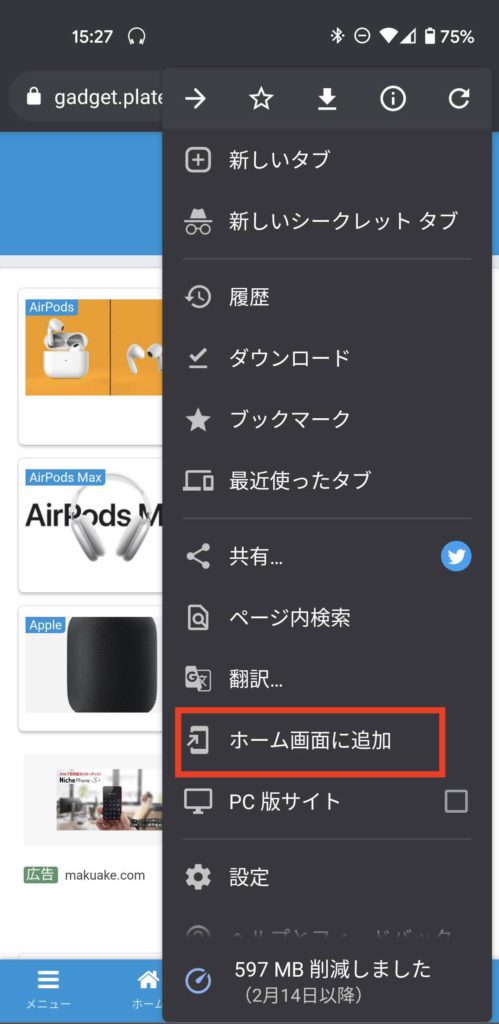Select 翻訳… menu option
This screenshot has height=1024, width=499.
(x=327, y=679)
